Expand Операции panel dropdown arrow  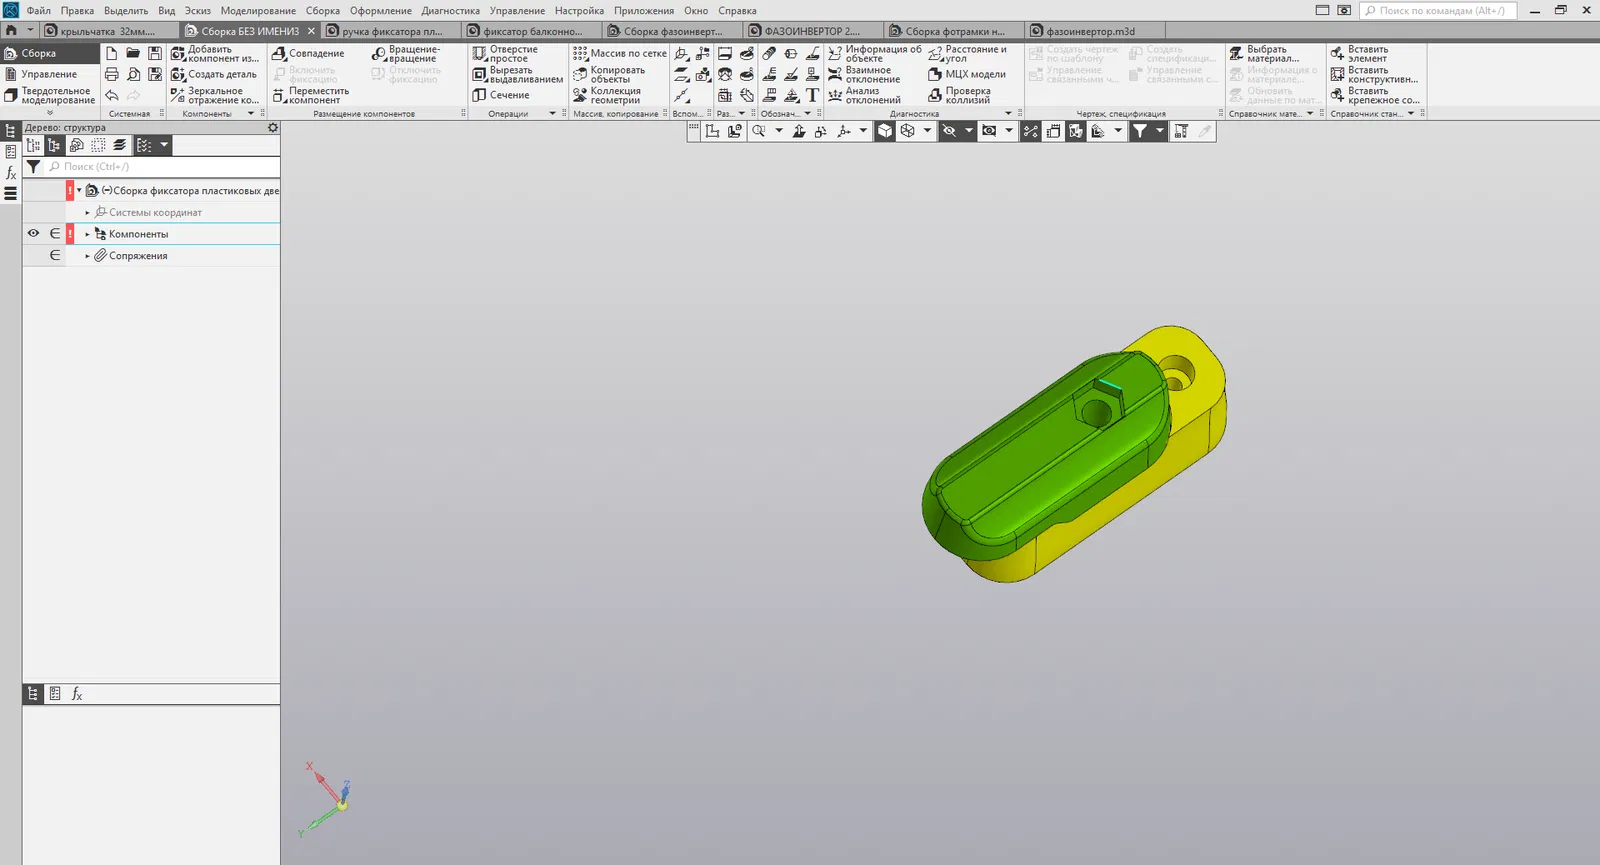pos(552,114)
